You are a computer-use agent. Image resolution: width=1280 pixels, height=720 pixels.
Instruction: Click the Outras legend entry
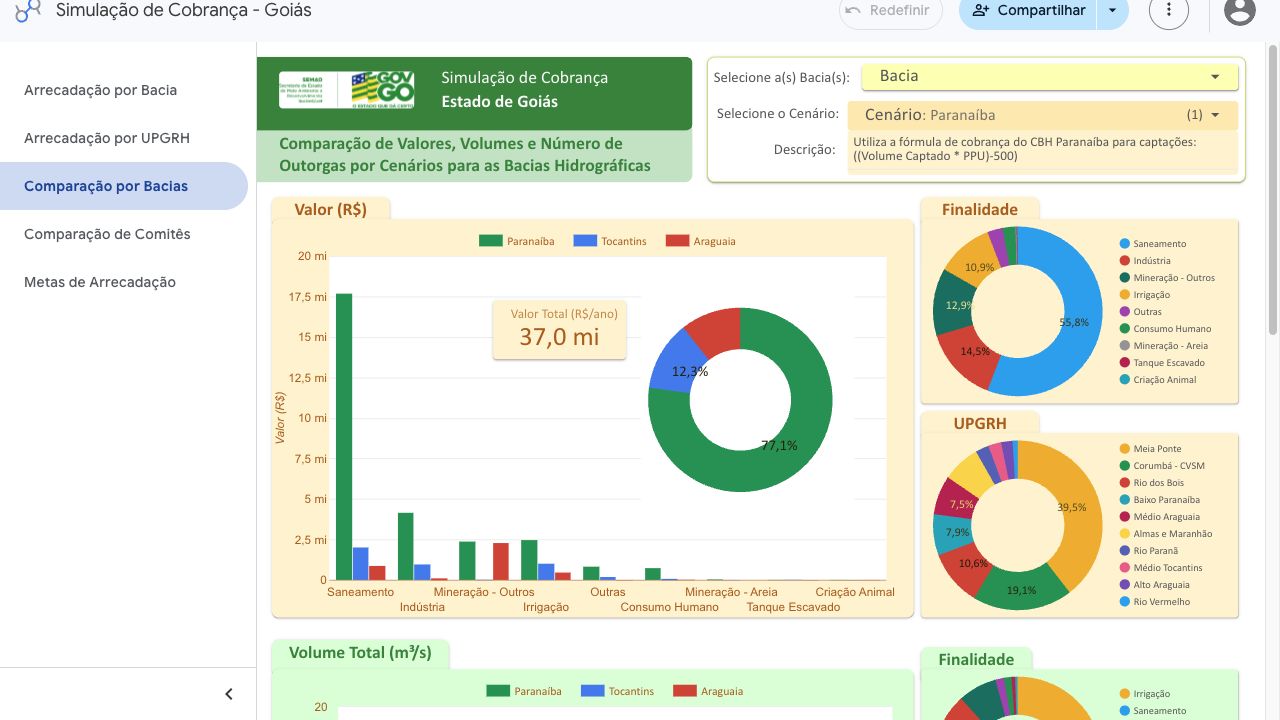point(1141,312)
